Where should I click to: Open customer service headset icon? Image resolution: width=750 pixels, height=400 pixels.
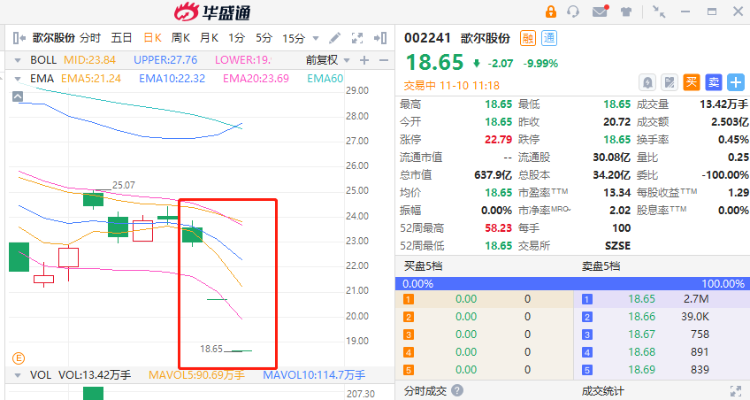[x=573, y=11]
